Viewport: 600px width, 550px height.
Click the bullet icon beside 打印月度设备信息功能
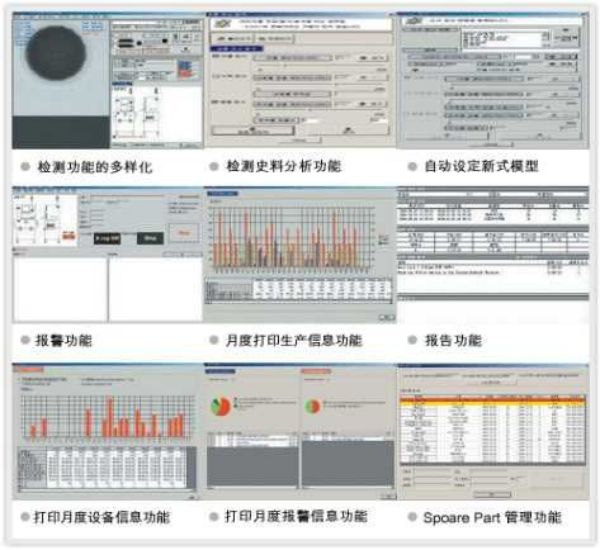click(x=23, y=518)
